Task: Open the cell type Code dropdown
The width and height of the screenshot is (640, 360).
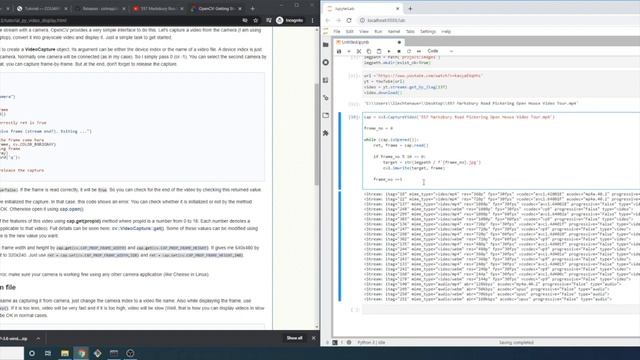Action: point(440,51)
